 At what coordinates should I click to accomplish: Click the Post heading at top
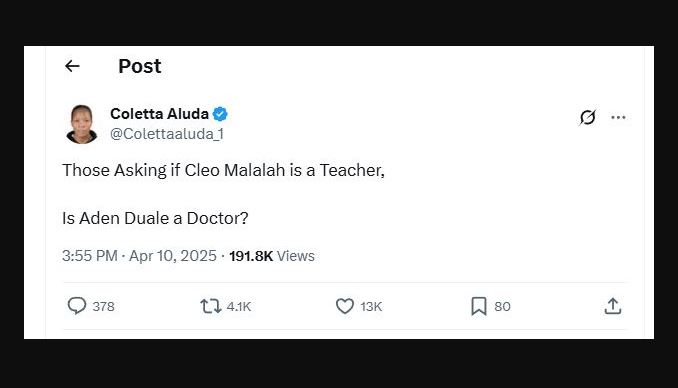[x=140, y=66]
